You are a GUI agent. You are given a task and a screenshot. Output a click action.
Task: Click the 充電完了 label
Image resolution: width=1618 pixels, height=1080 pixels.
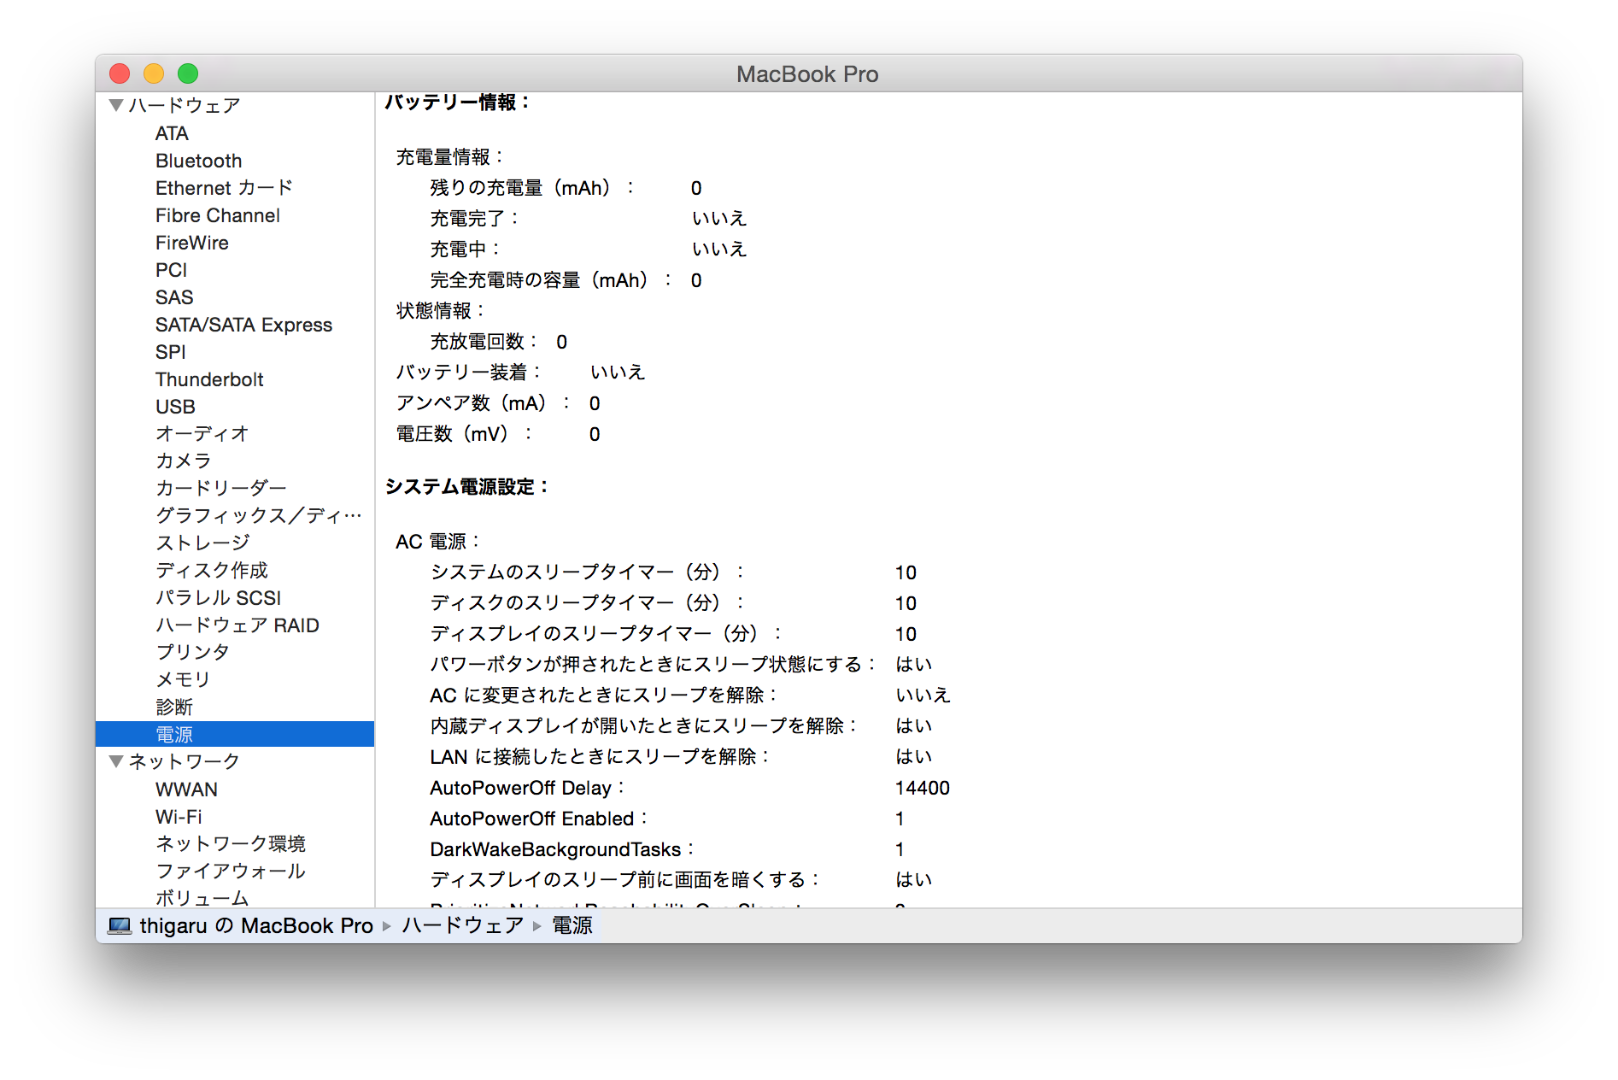(x=475, y=218)
